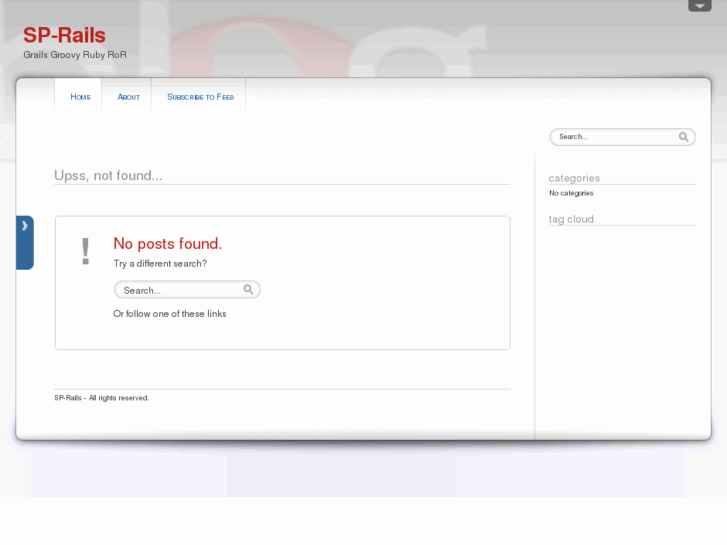Click the sidebar search magnifier icon
The image size is (727, 545).
point(683,137)
